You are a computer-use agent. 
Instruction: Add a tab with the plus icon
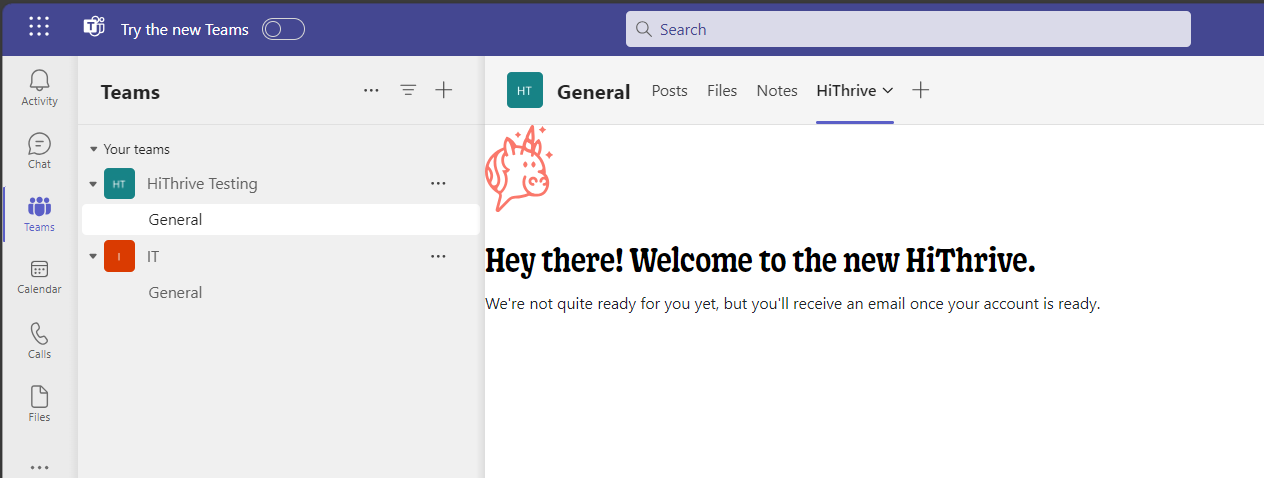pos(921,90)
